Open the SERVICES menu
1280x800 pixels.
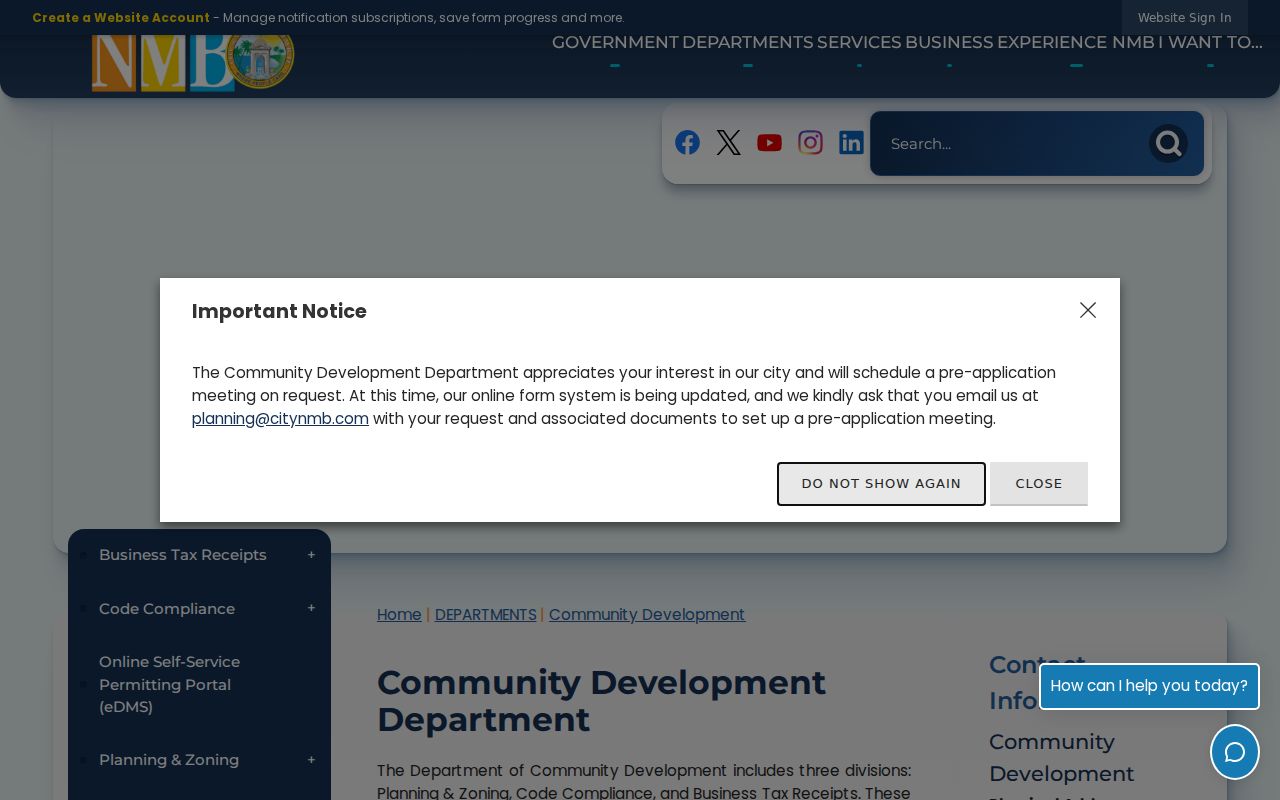pos(859,42)
